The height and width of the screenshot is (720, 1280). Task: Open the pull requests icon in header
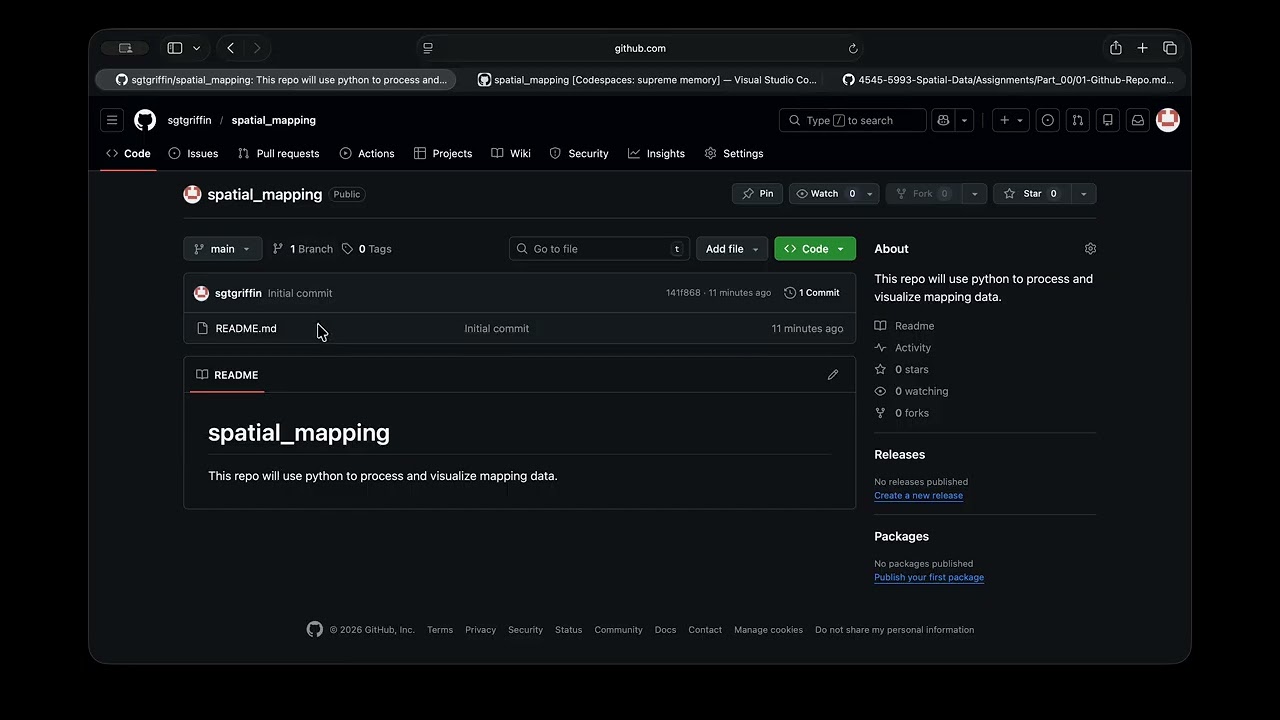pos(1077,120)
